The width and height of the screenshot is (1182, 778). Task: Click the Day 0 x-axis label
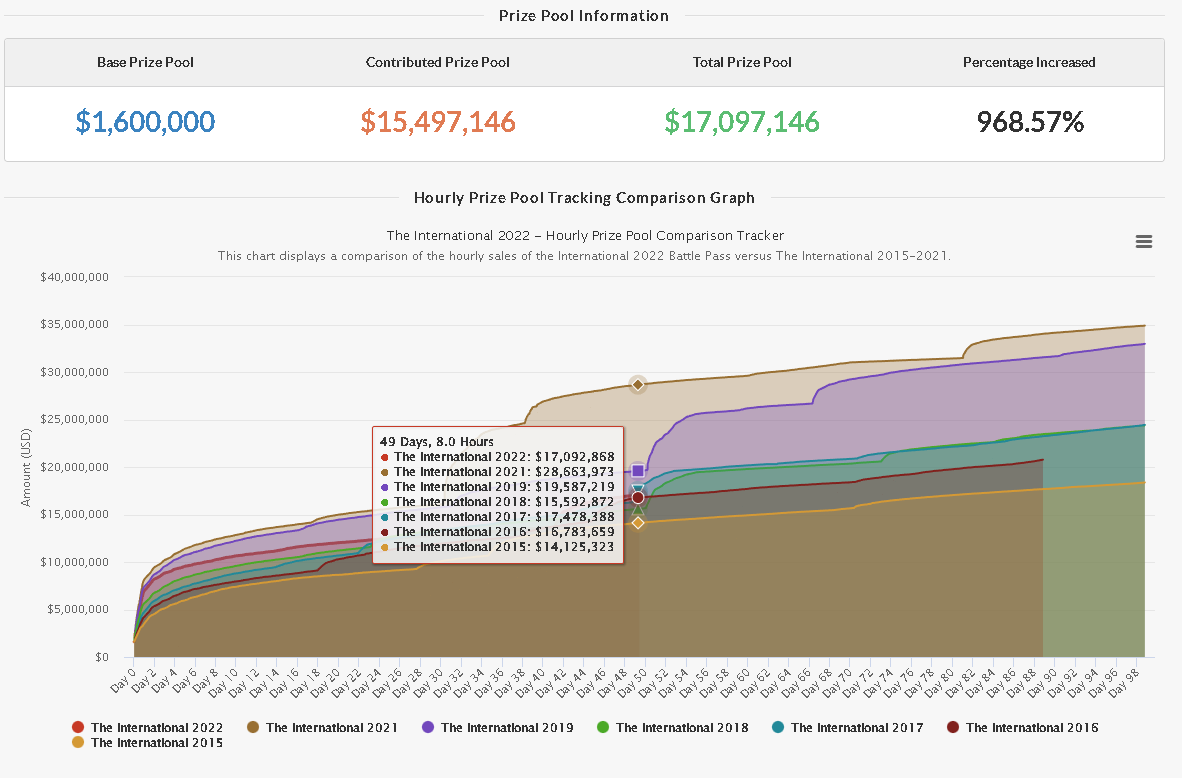(x=122, y=679)
